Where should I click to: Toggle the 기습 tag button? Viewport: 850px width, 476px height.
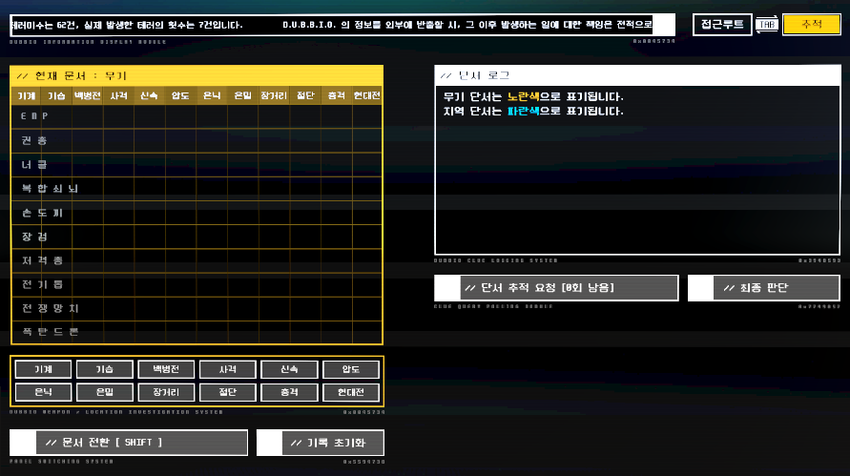(x=103, y=369)
